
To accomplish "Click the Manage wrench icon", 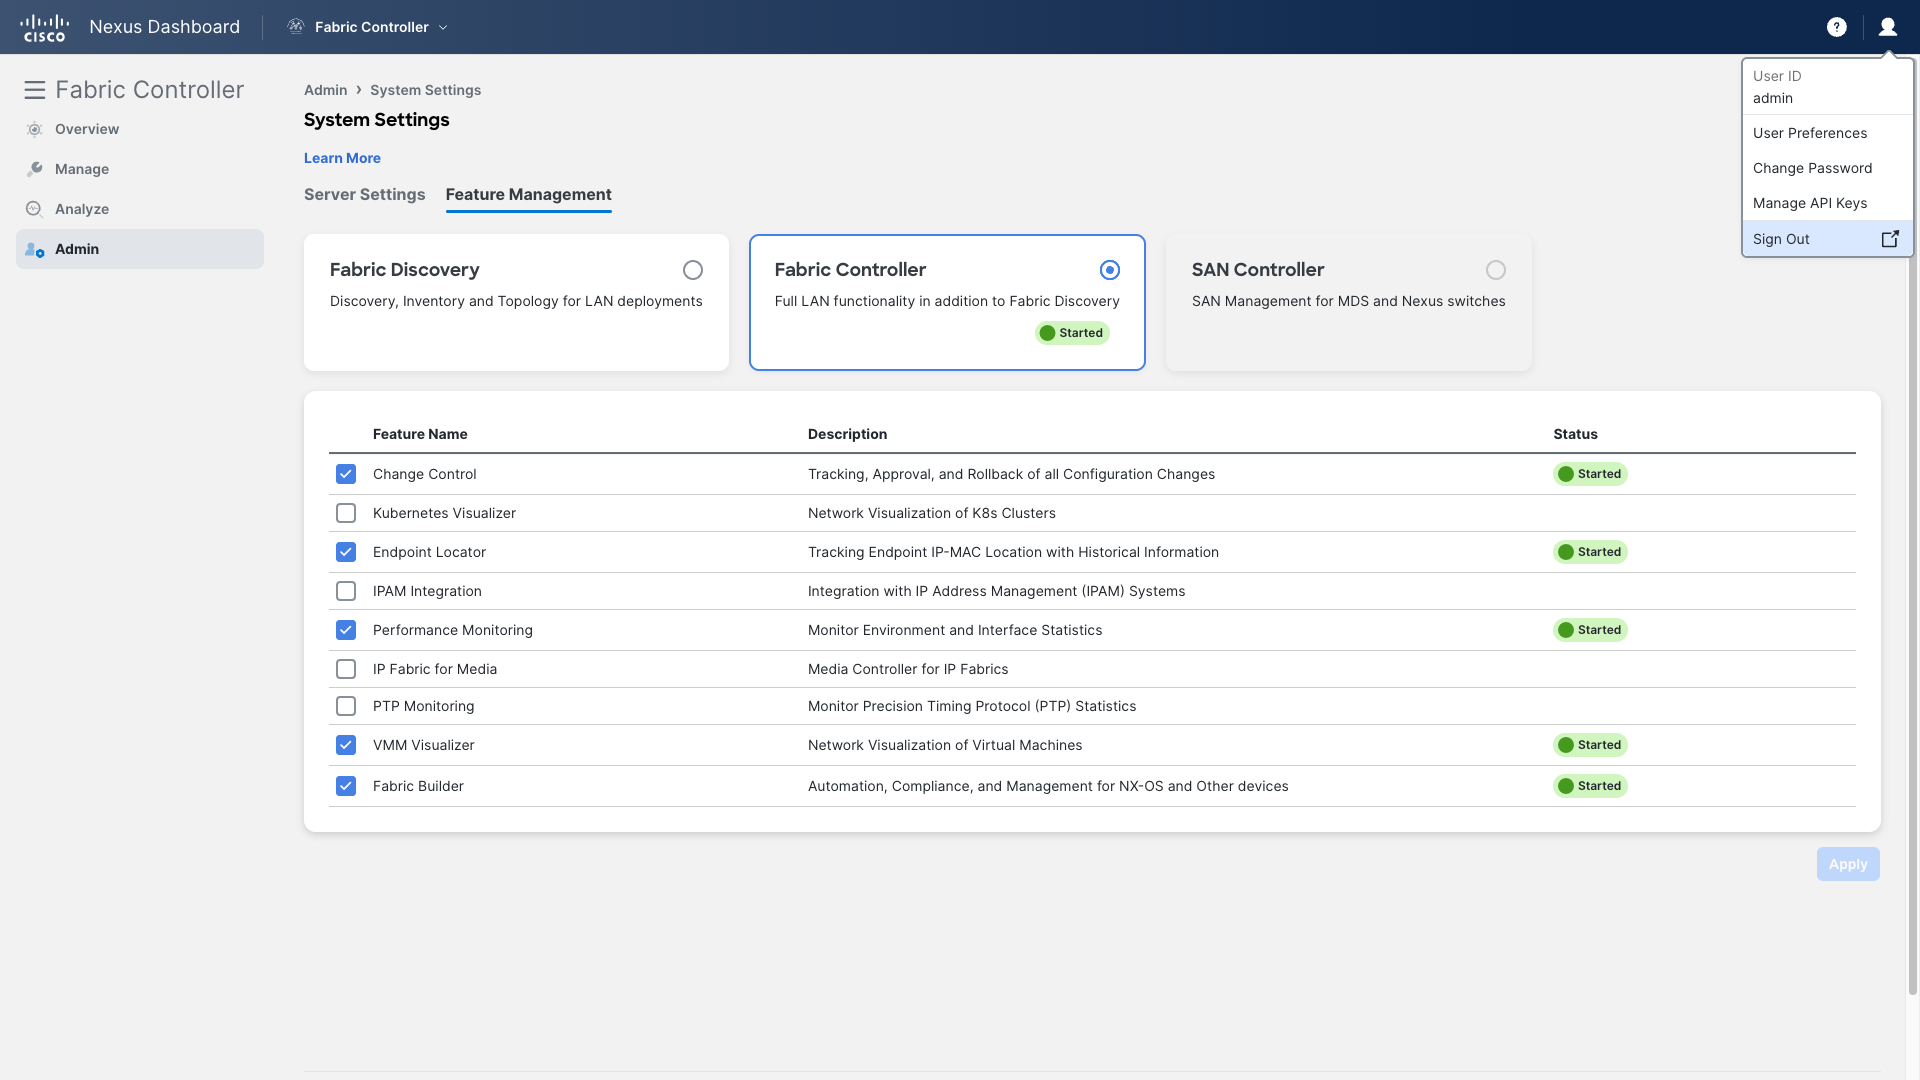I will [35, 169].
